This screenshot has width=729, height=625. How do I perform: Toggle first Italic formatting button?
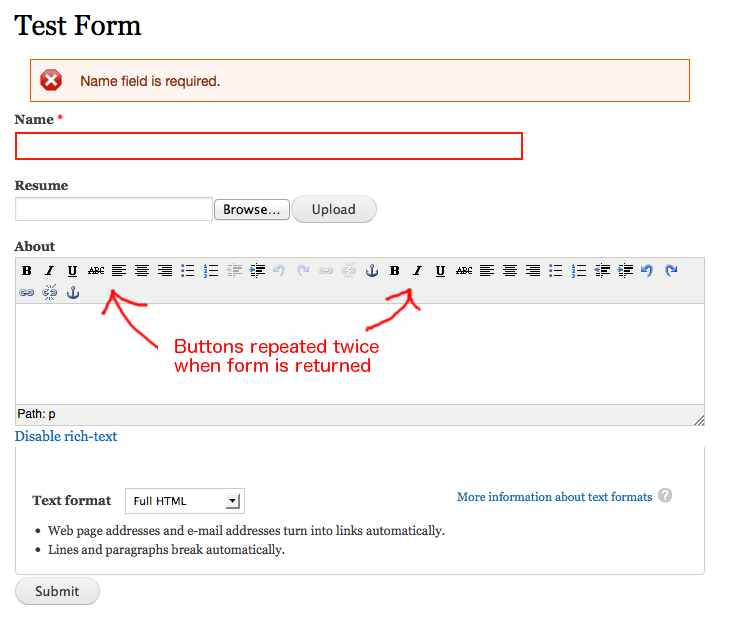tap(49, 271)
